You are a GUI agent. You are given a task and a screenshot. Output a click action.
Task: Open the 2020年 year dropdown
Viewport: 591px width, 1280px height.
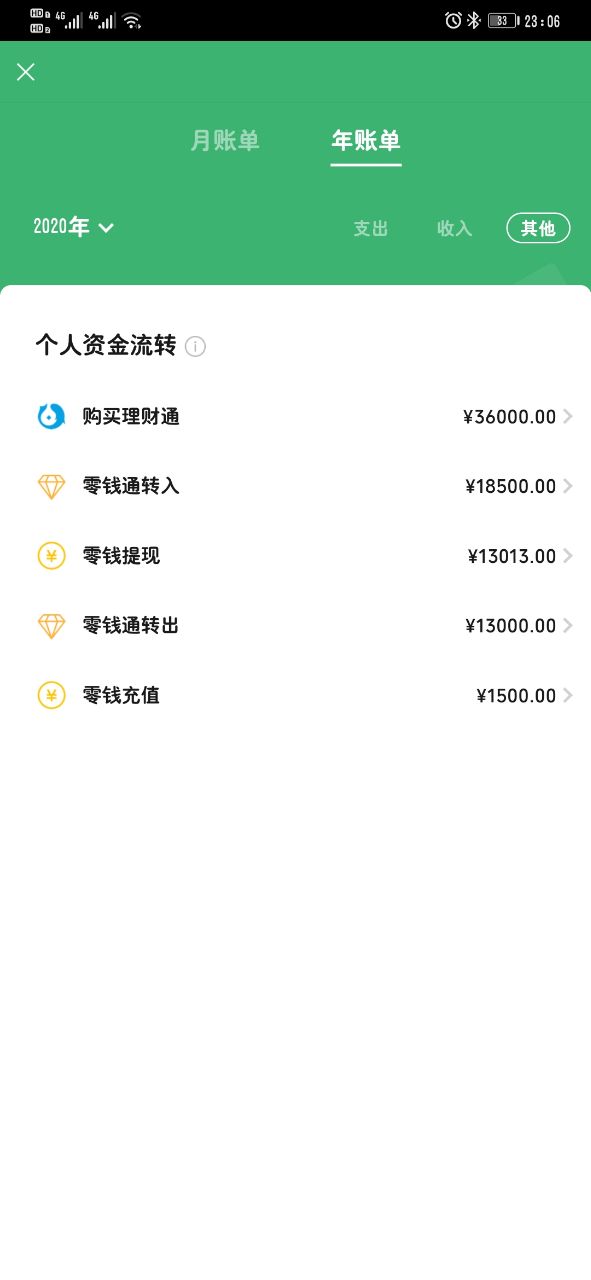tap(74, 227)
